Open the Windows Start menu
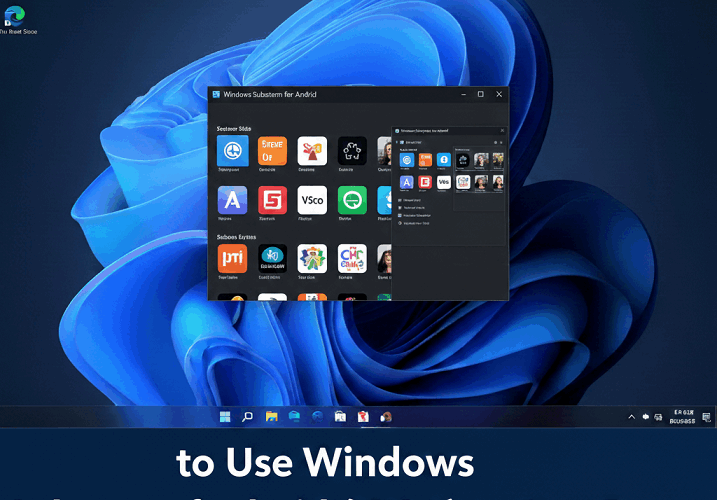The height and width of the screenshot is (500, 717). [225, 417]
